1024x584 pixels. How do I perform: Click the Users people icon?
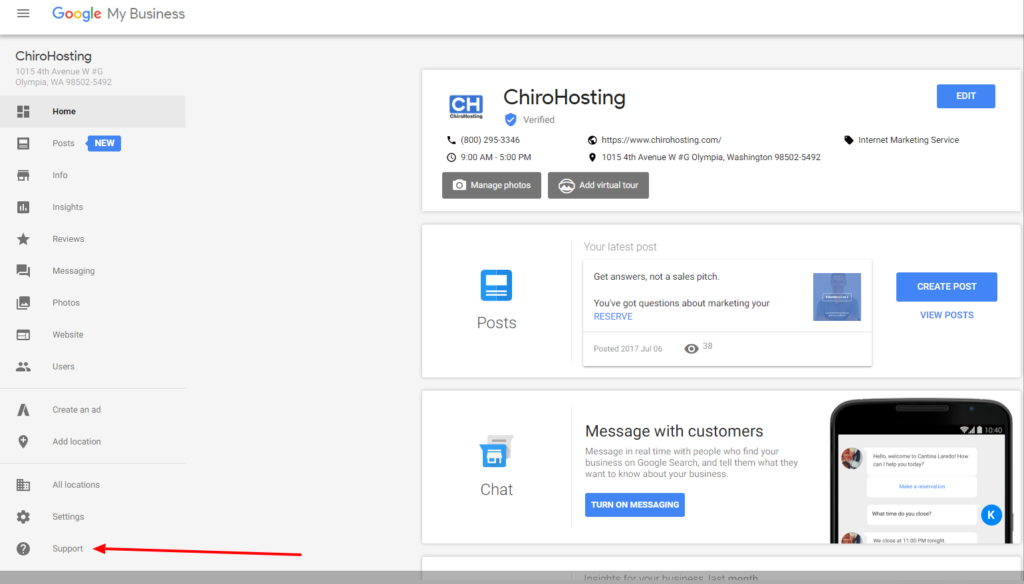[23, 367]
